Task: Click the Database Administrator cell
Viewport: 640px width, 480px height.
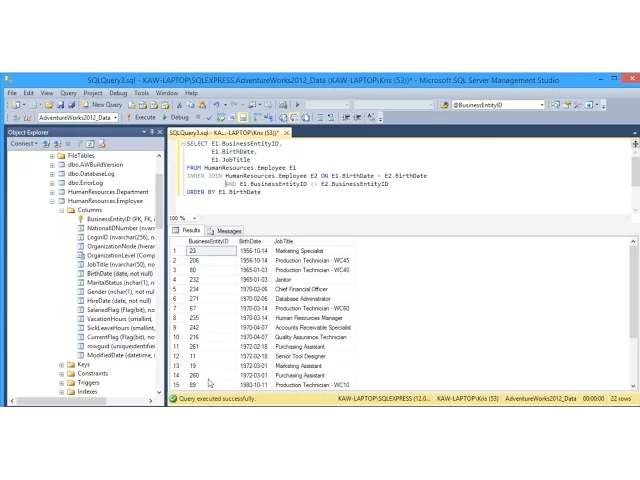Action: 302,299
